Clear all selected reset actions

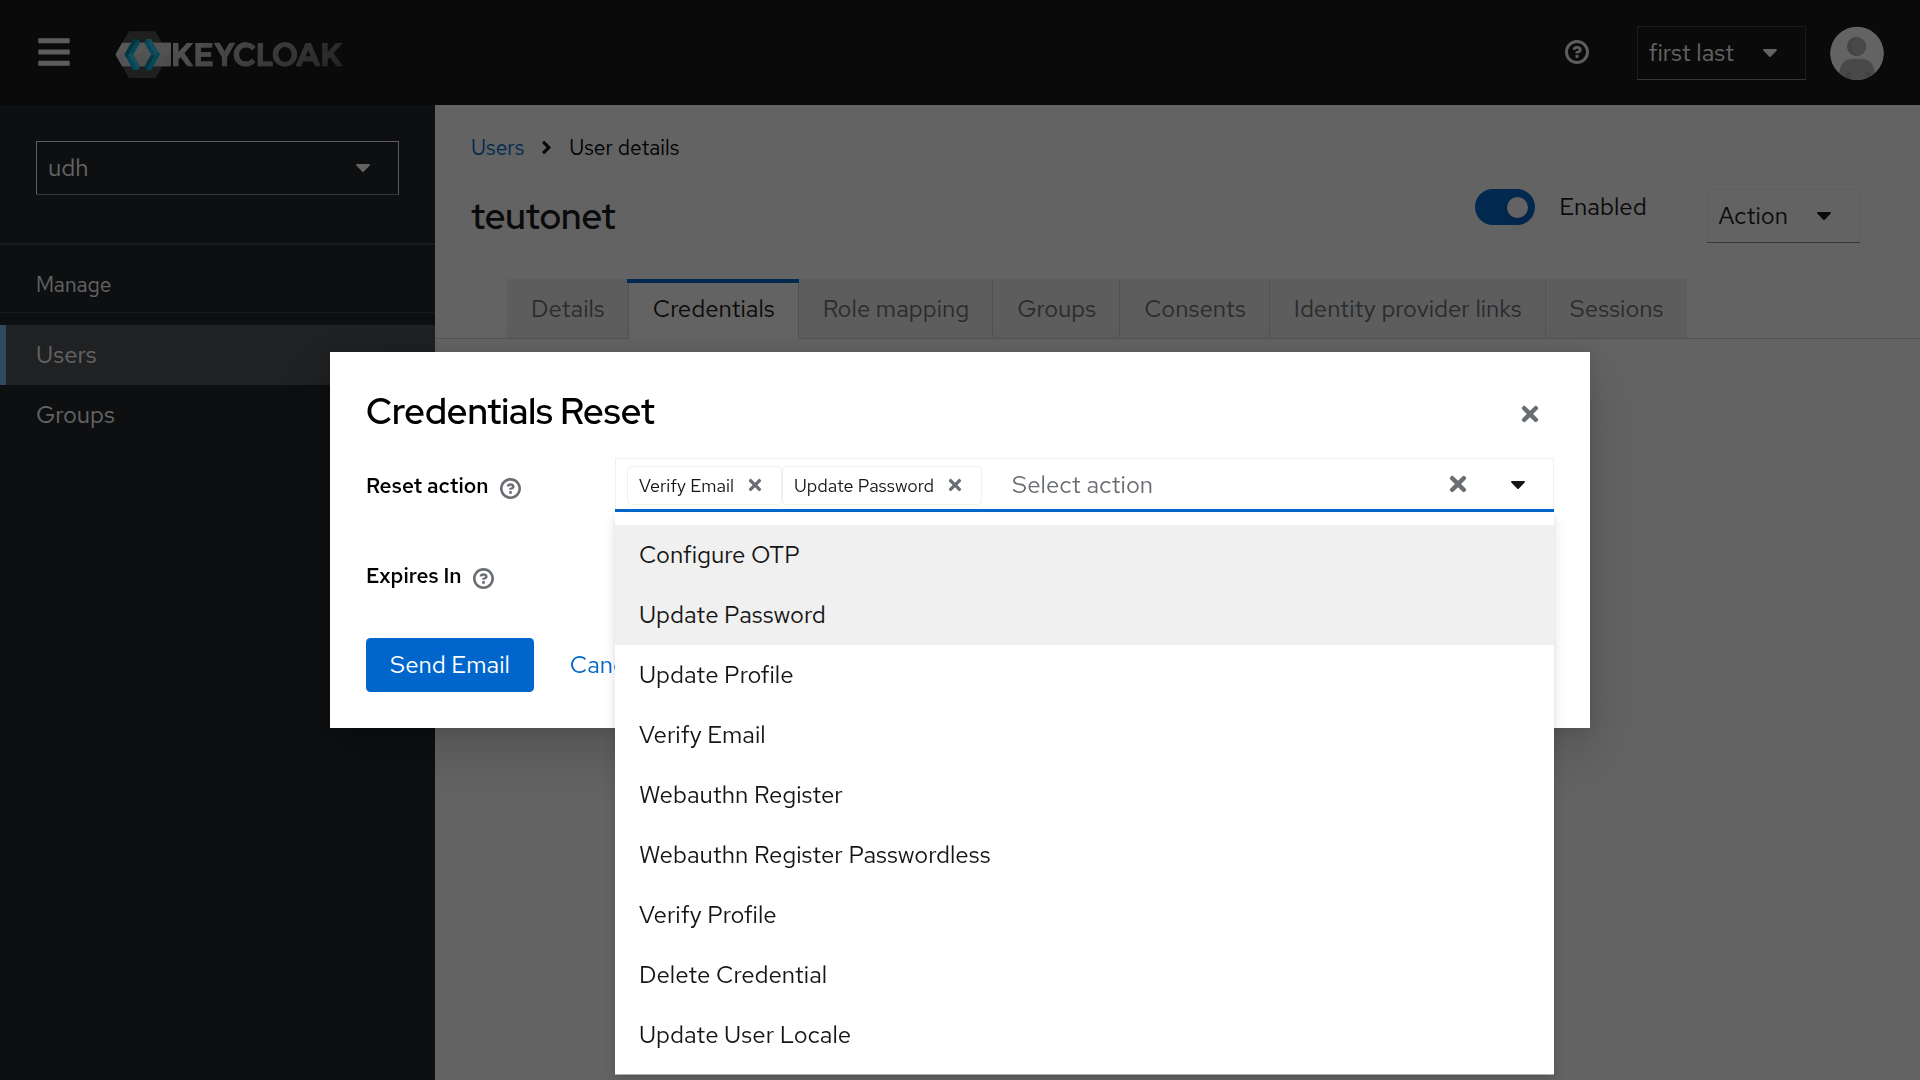click(x=1458, y=484)
